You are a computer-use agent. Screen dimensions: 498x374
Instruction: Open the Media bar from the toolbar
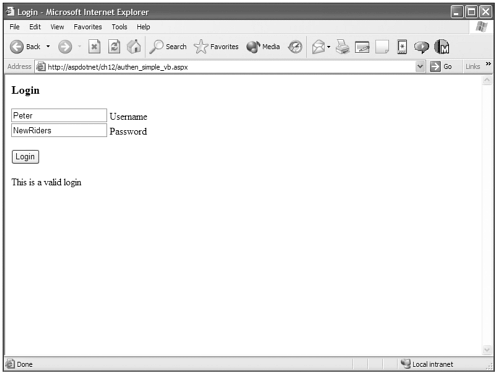[x=263, y=47]
